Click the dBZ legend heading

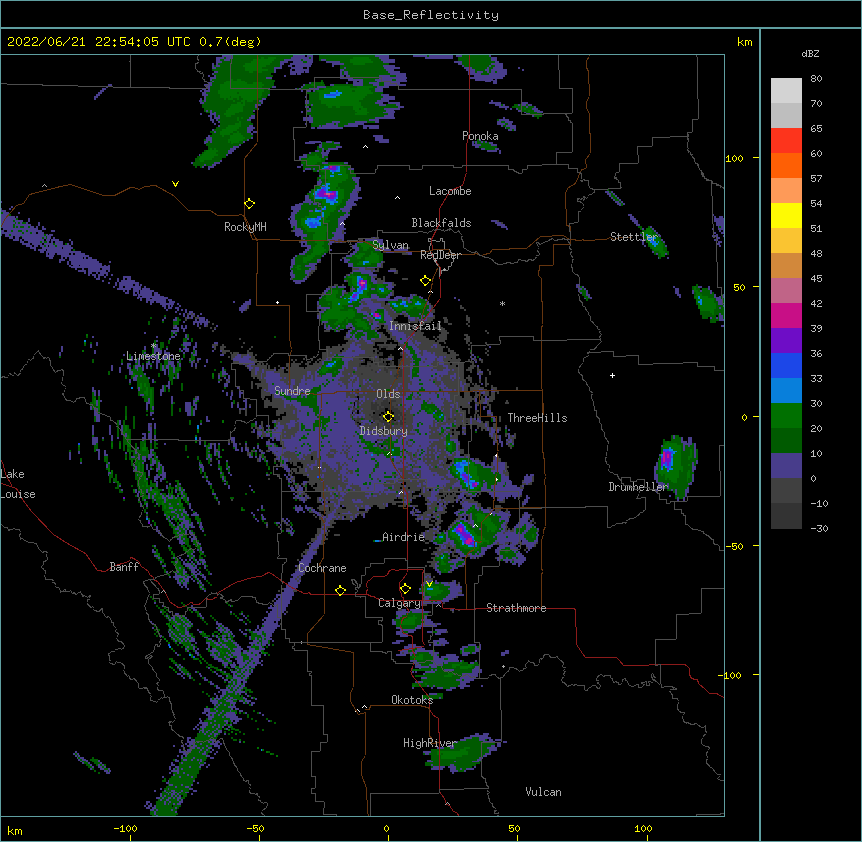810,53
